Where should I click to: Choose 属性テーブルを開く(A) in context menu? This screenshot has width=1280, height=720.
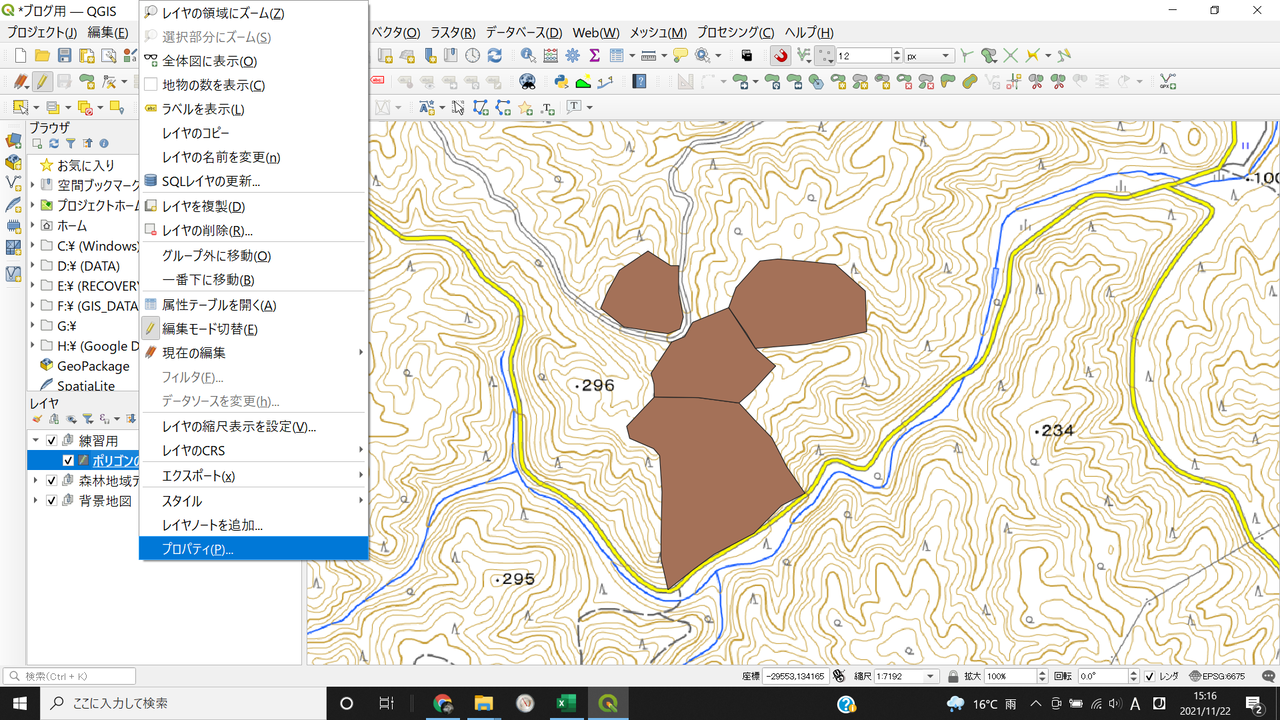pyautogui.click(x=219, y=305)
